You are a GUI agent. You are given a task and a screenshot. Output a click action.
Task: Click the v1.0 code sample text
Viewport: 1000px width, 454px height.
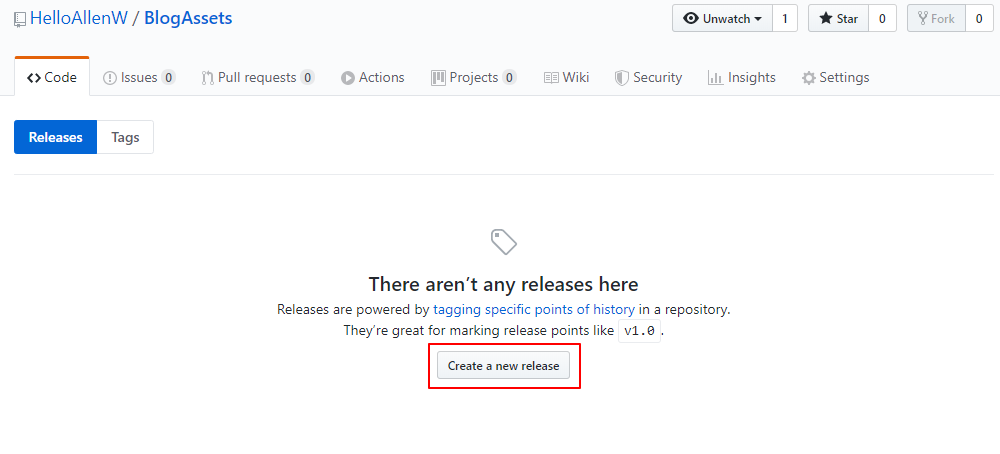click(640, 331)
